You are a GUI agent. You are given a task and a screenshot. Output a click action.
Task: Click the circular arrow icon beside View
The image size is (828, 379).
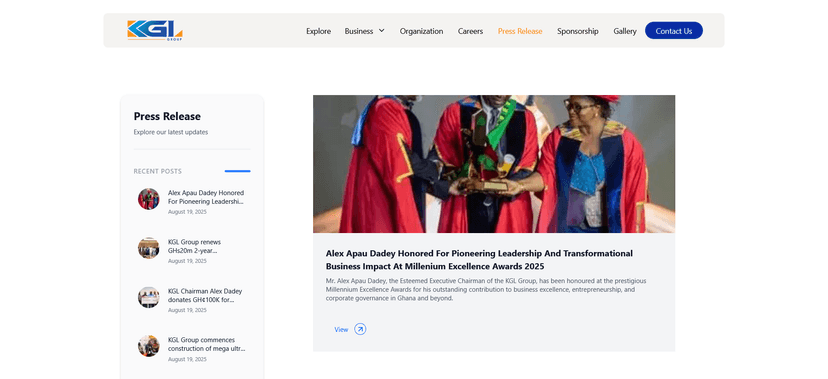[360, 329]
